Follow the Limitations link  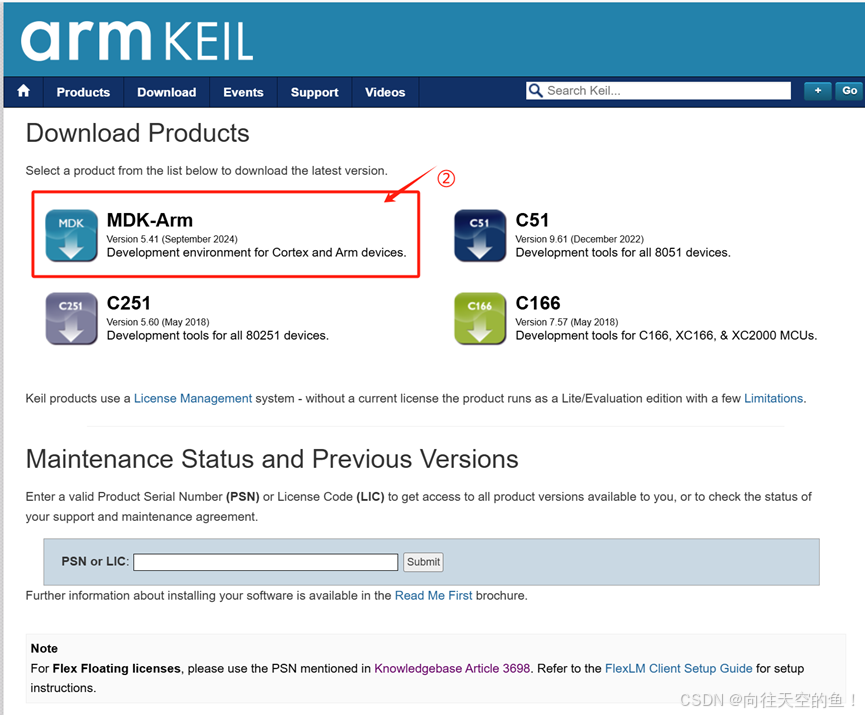pos(773,398)
